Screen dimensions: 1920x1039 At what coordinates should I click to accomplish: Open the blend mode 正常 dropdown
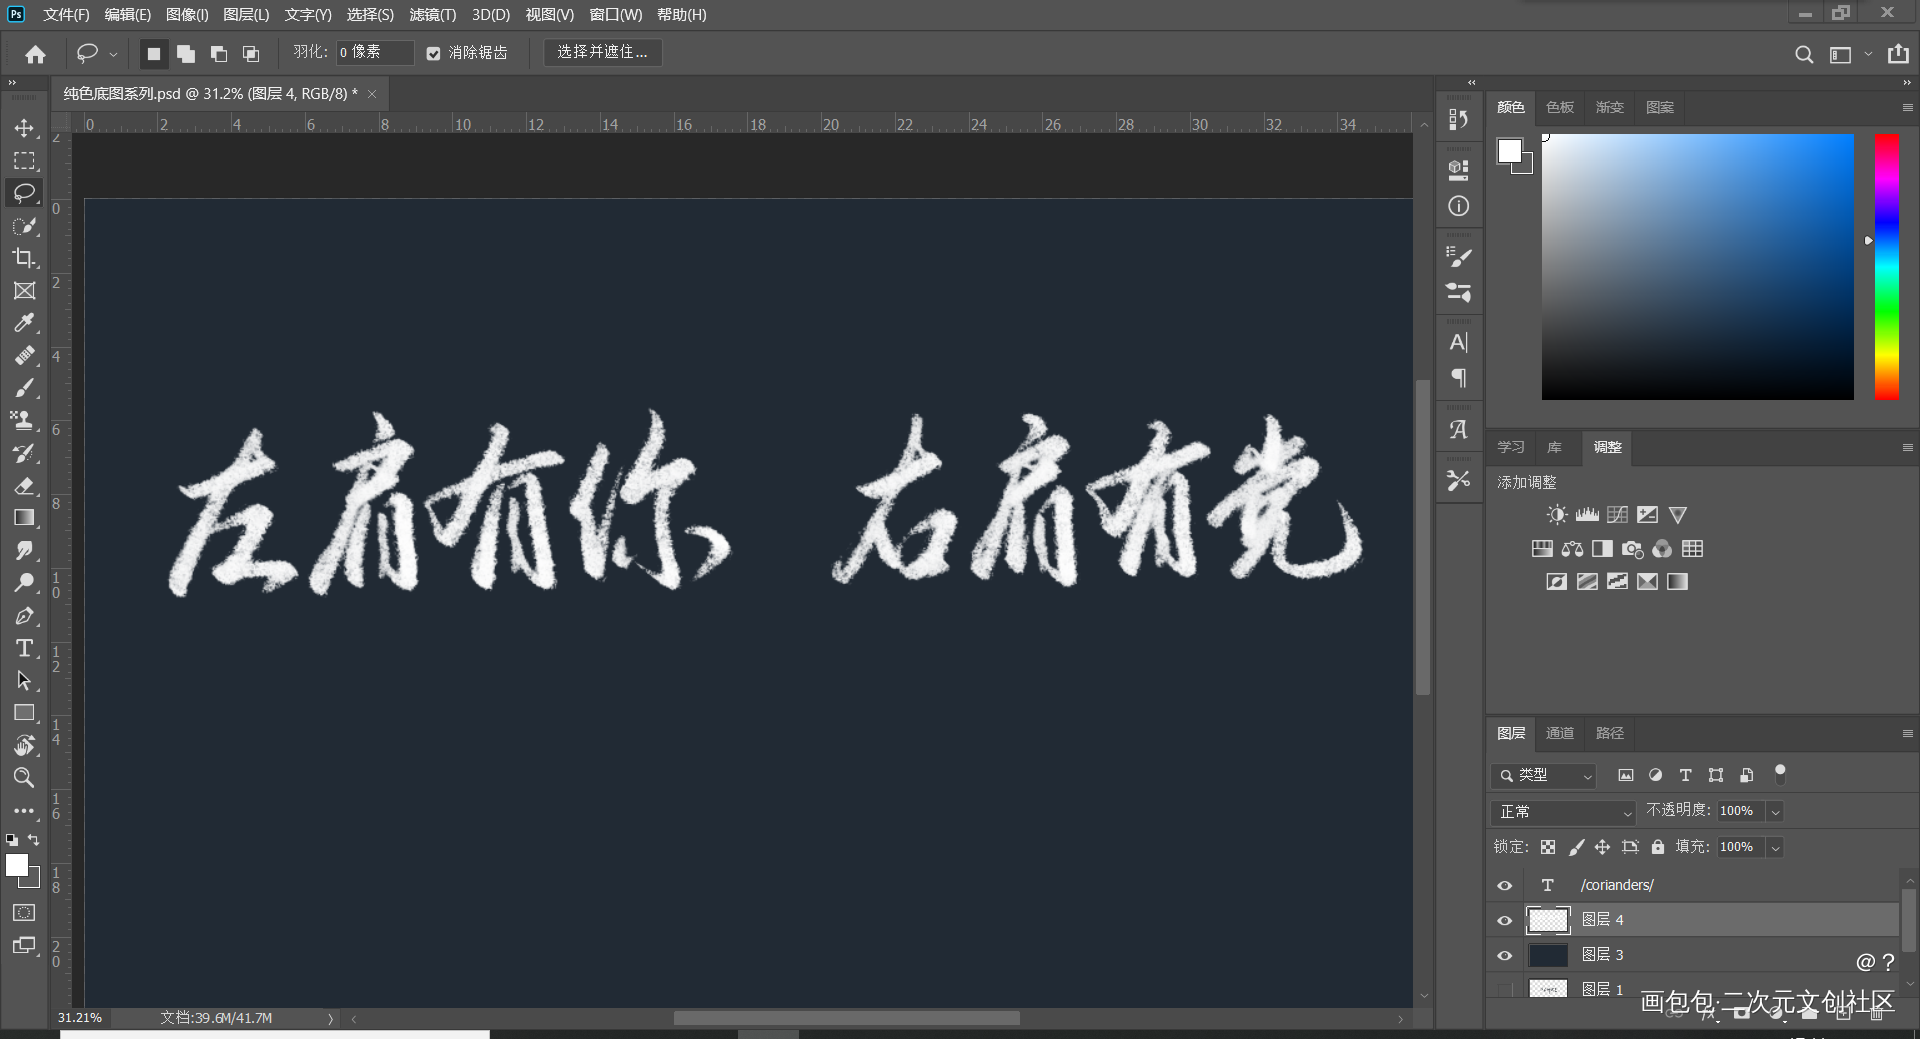click(1562, 812)
